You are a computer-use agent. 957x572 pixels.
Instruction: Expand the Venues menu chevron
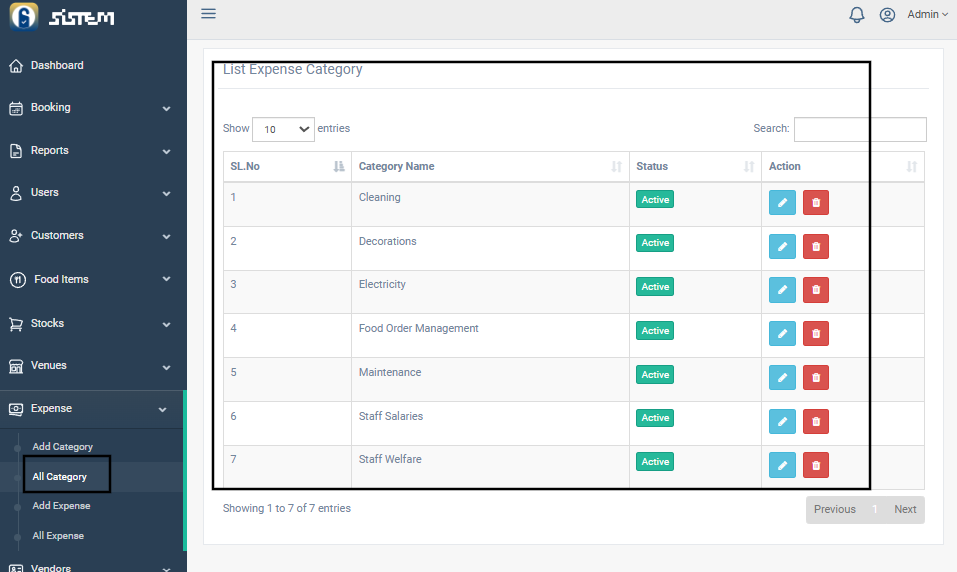click(166, 367)
